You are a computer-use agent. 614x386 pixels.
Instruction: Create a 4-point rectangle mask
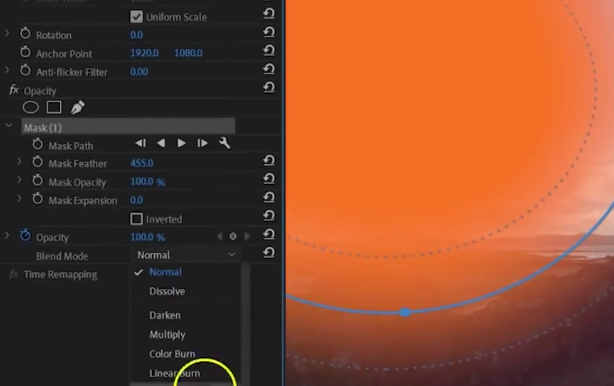[x=54, y=107]
